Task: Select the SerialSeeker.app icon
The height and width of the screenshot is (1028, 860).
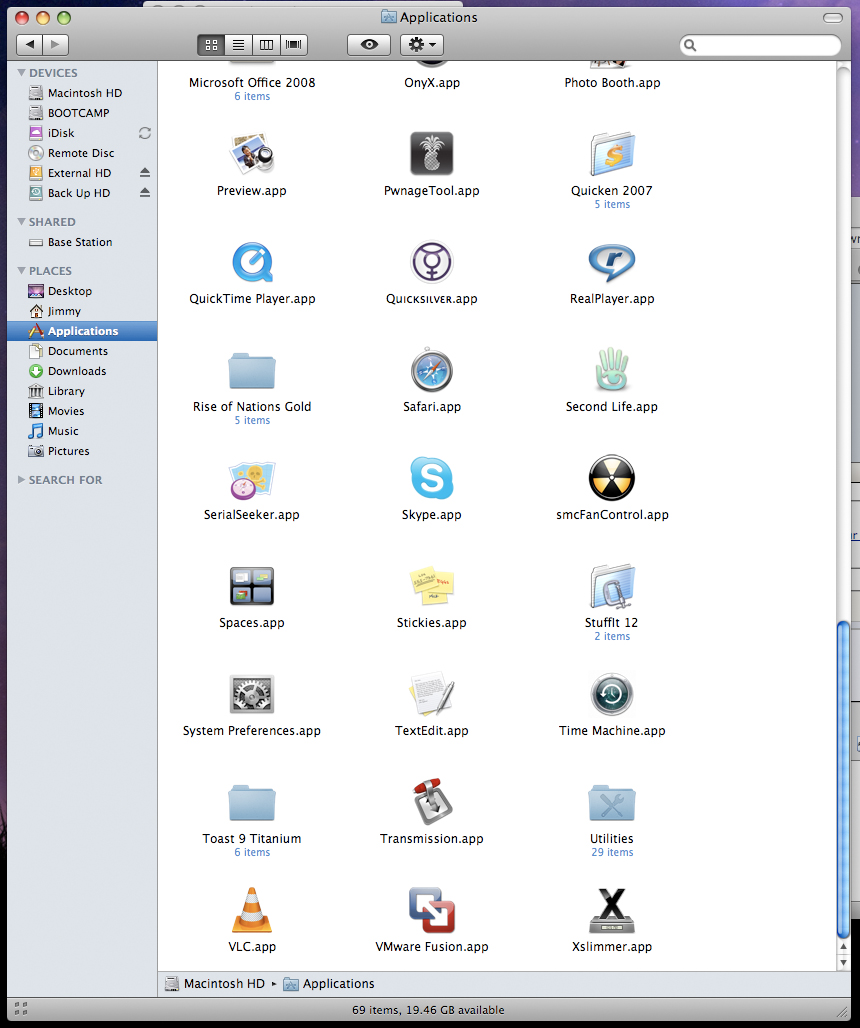Action: pos(252,479)
